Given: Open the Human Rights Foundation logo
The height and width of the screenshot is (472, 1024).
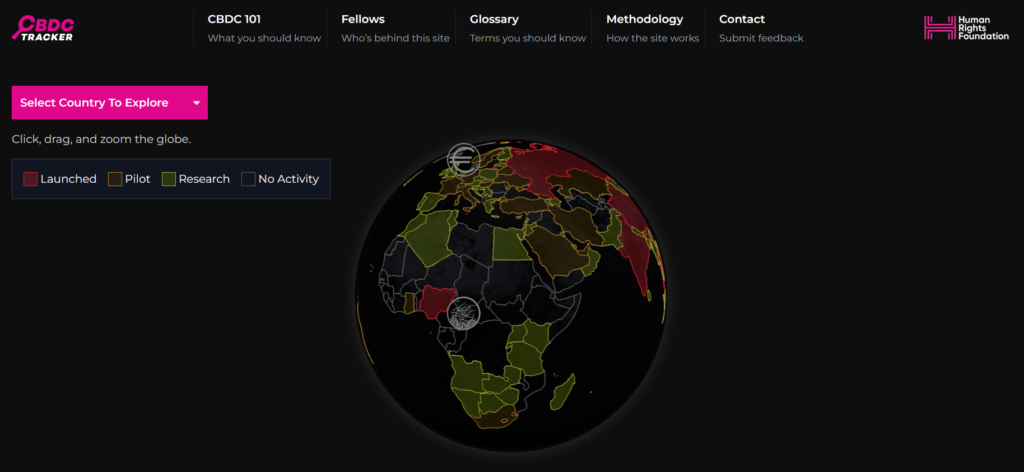Looking at the screenshot, I should (x=966, y=28).
